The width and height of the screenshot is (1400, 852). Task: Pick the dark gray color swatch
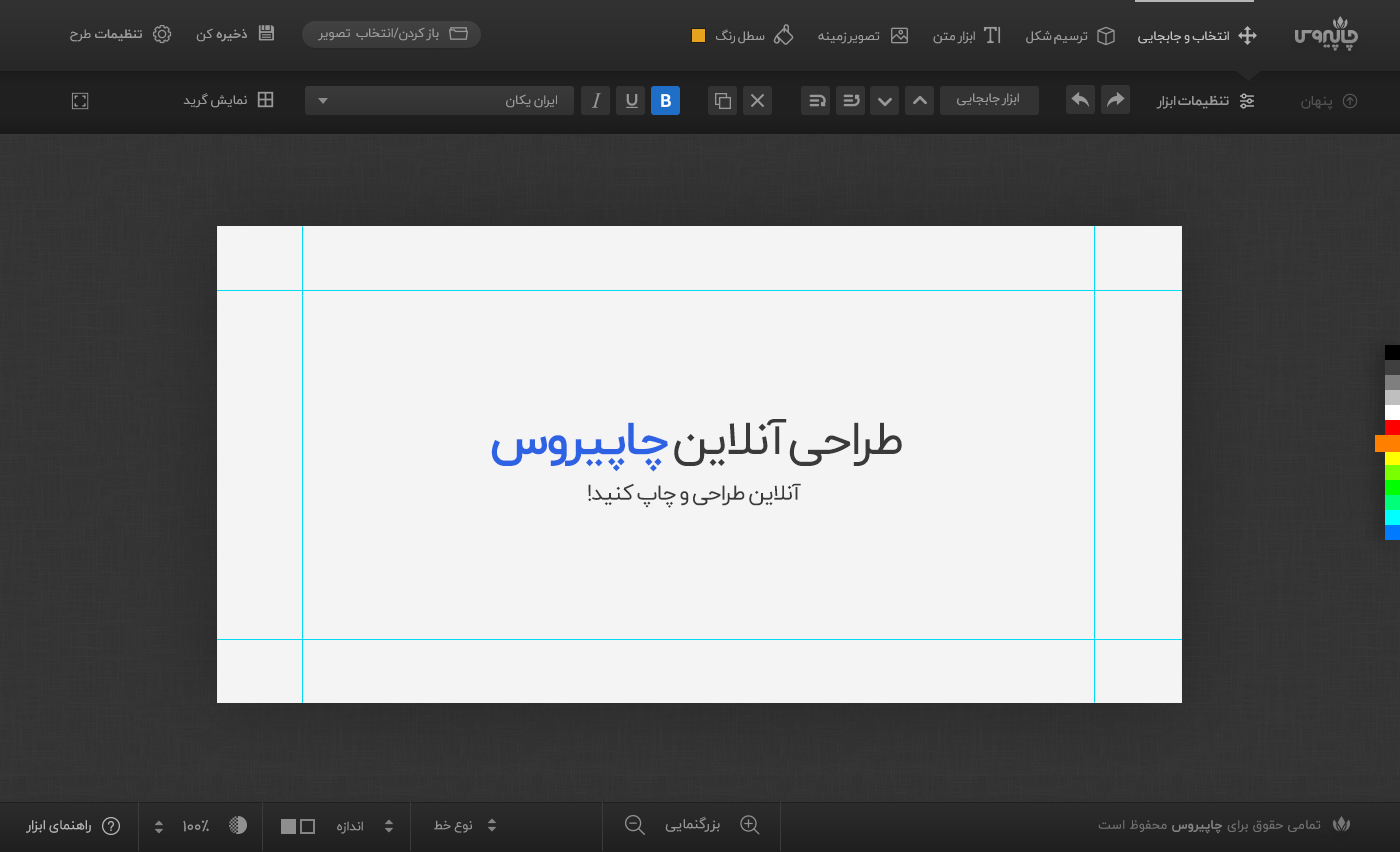pyautogui.click(x=1392, y=367)
